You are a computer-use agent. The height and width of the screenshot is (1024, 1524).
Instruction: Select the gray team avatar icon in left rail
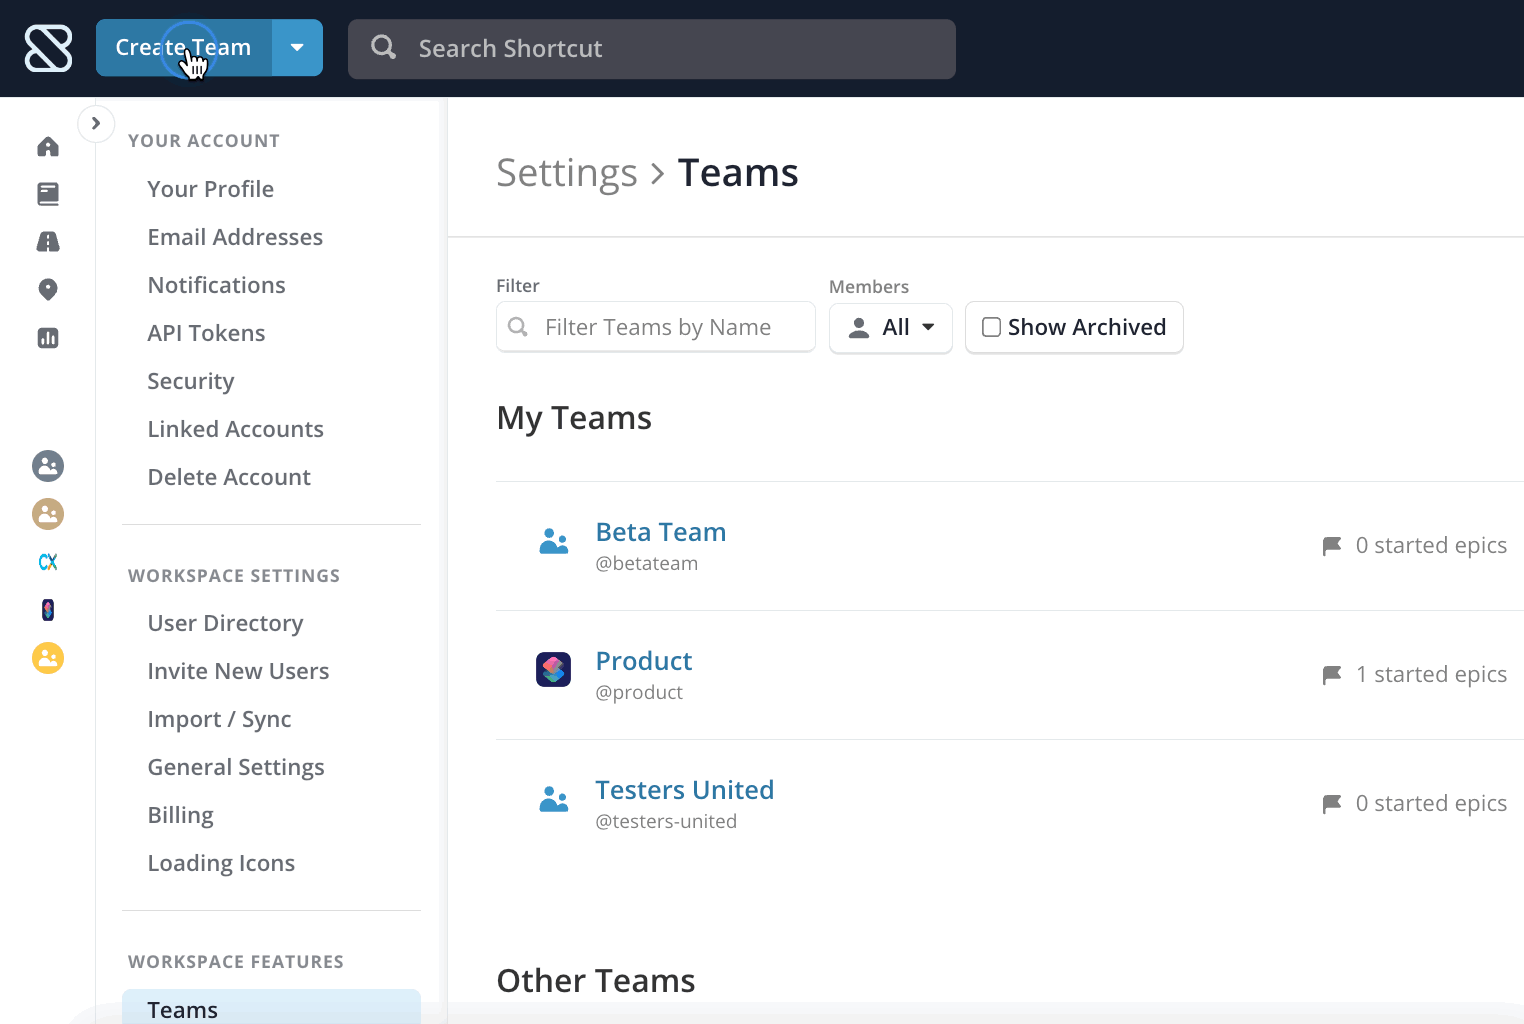coord(48,466)
